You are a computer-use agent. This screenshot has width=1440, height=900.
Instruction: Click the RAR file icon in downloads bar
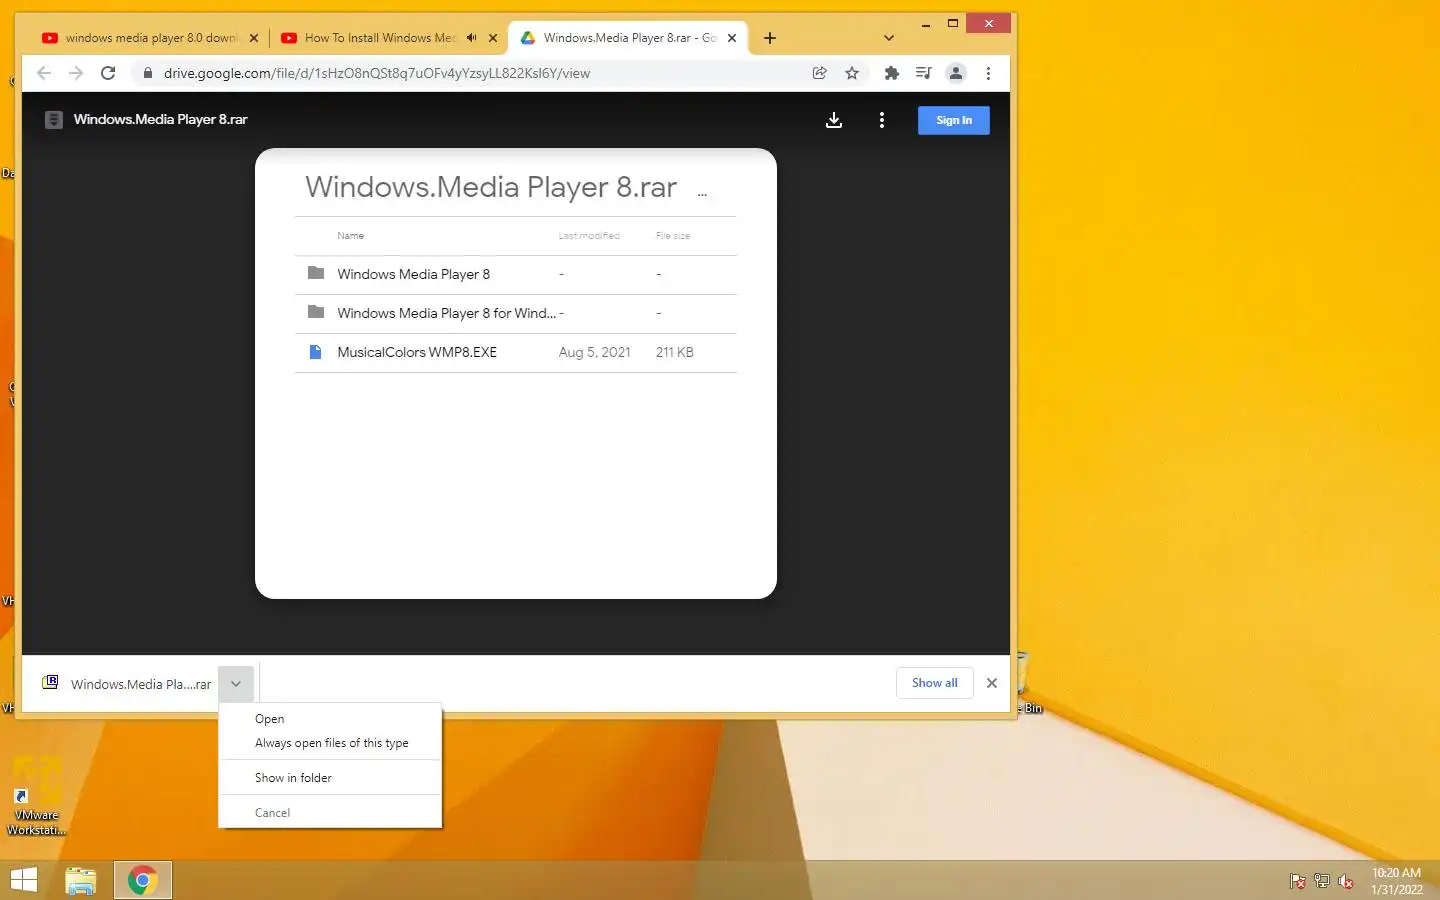click(x=50, y=683)
